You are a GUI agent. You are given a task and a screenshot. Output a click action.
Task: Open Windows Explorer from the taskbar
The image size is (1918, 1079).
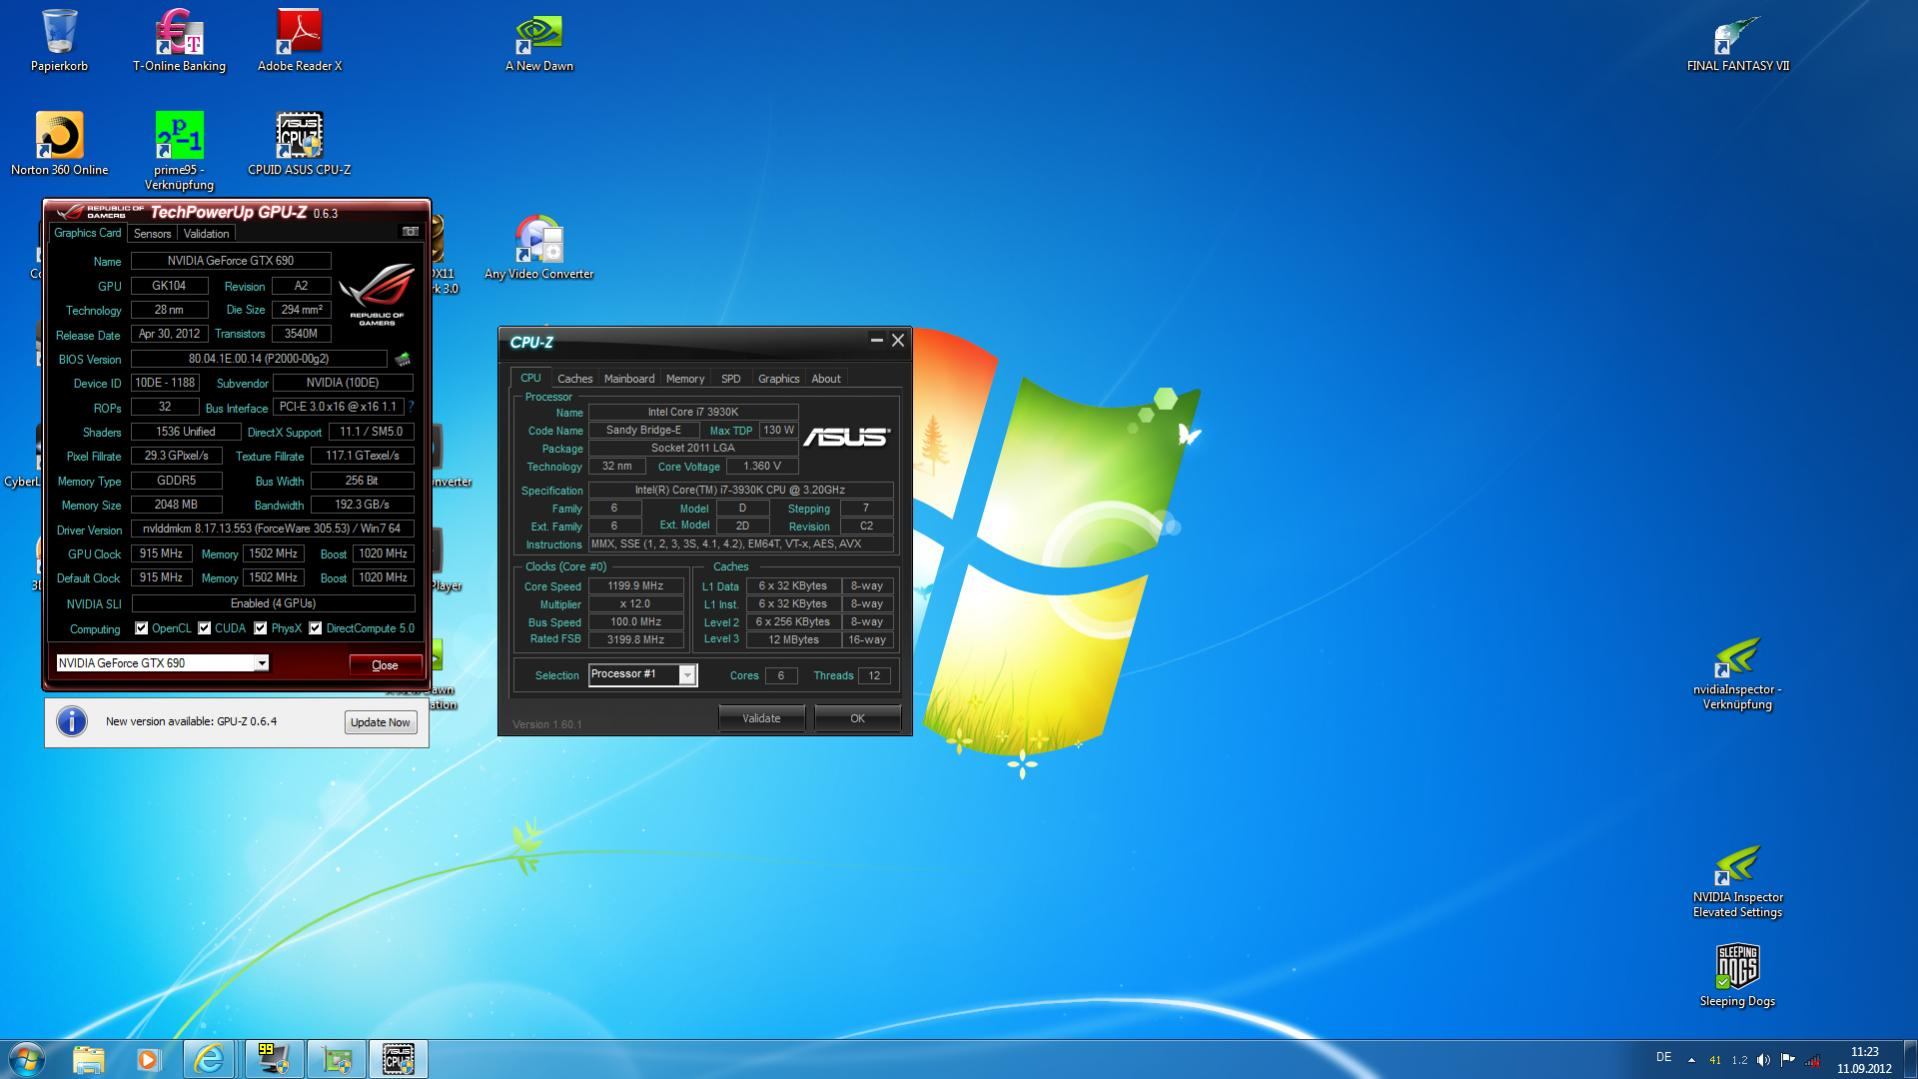[x=88, y=1059]
